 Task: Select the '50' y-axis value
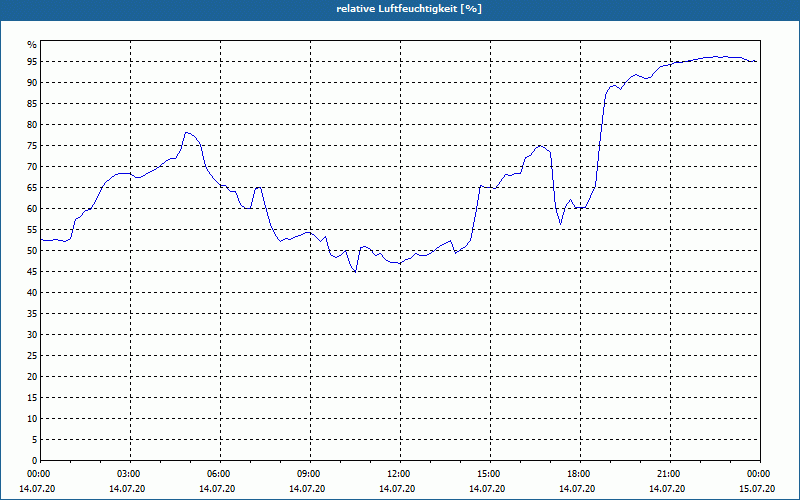click(32, 251)
